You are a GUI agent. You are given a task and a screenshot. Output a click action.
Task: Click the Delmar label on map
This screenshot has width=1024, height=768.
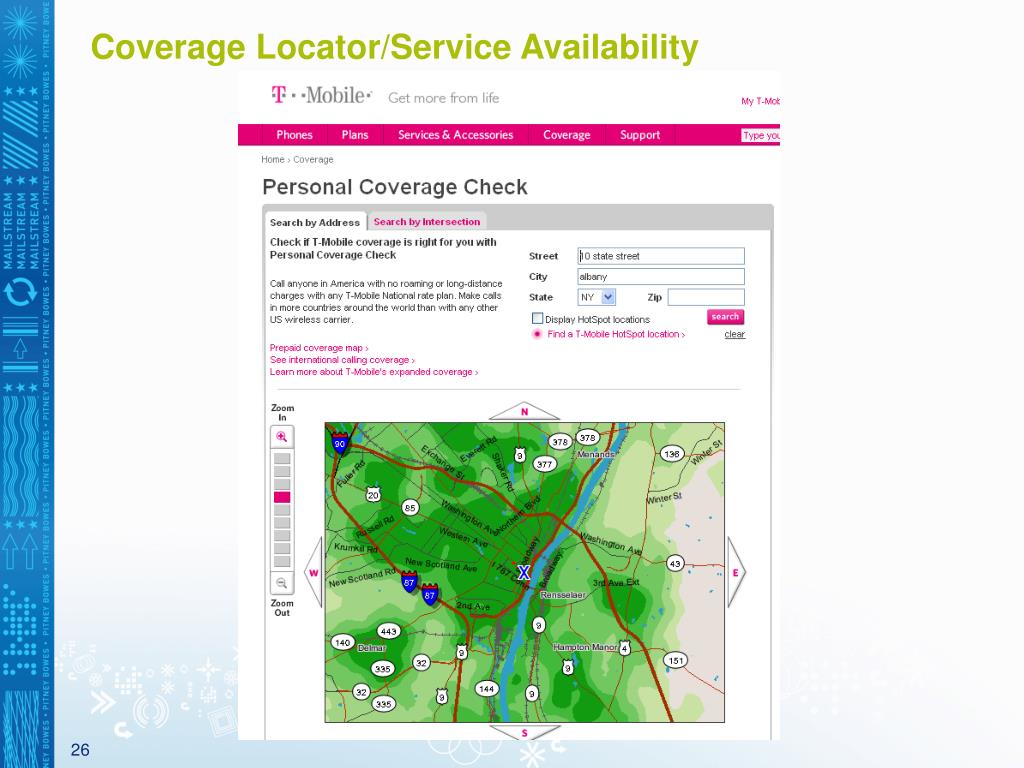372,648
